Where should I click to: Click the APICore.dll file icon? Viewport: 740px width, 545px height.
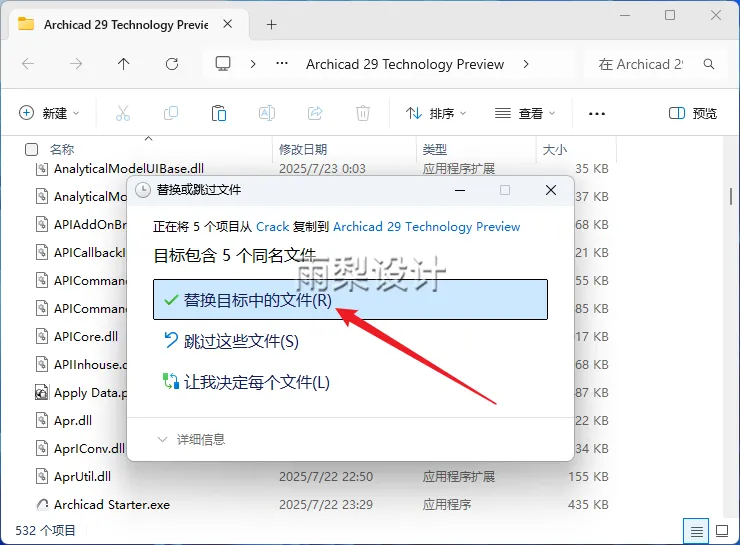point(42,336)
